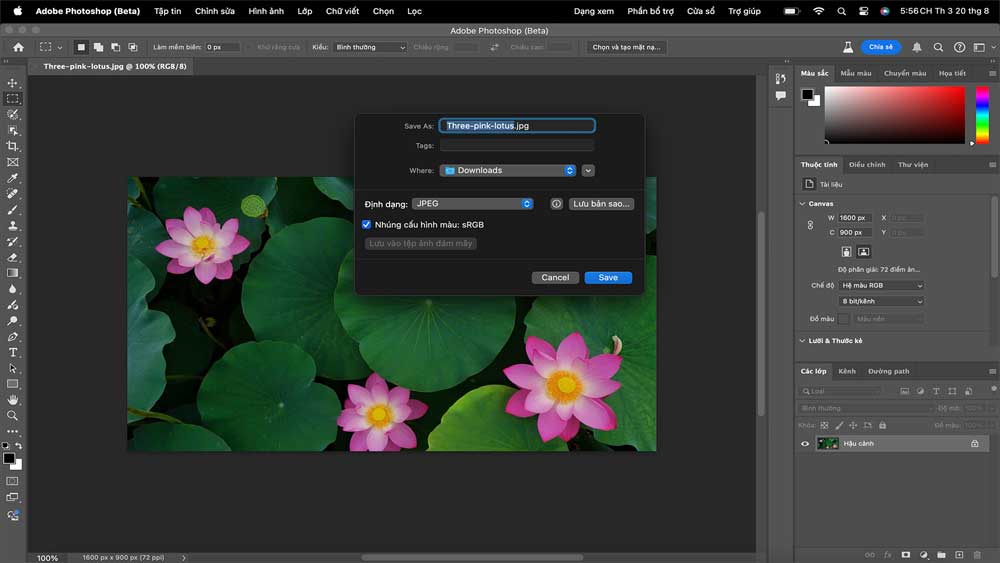Switch to the Kênh tab
This screenshot has width=1000, height=563.
[x=847, y=371]
